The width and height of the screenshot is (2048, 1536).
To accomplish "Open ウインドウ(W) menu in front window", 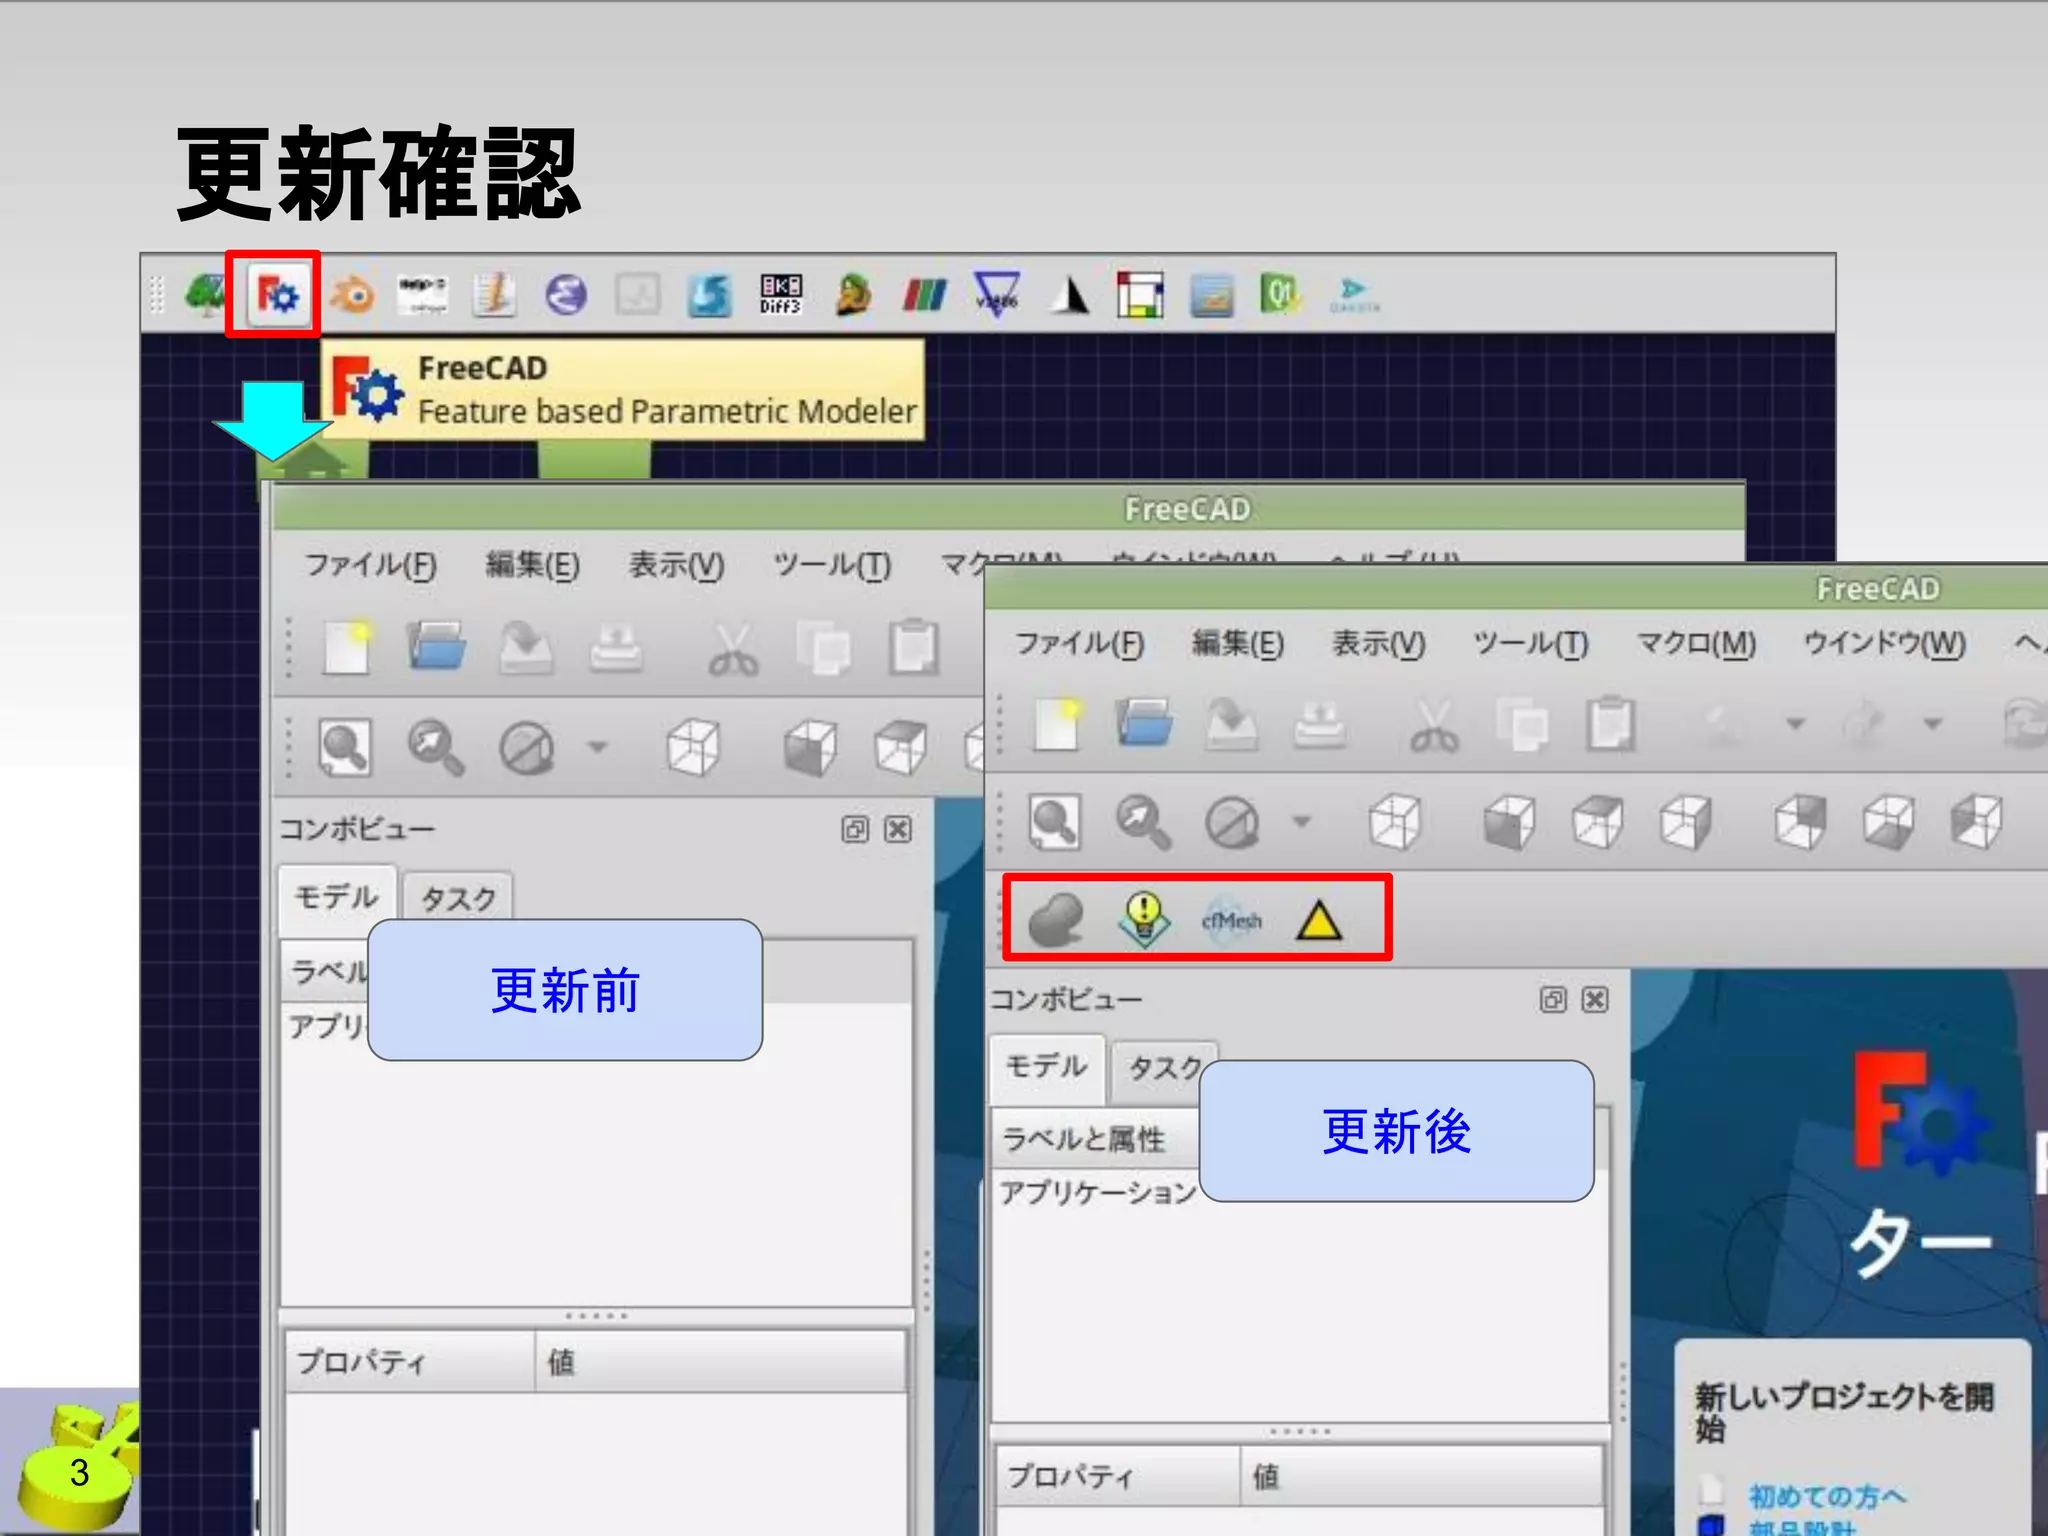I will click(1884, 643).
